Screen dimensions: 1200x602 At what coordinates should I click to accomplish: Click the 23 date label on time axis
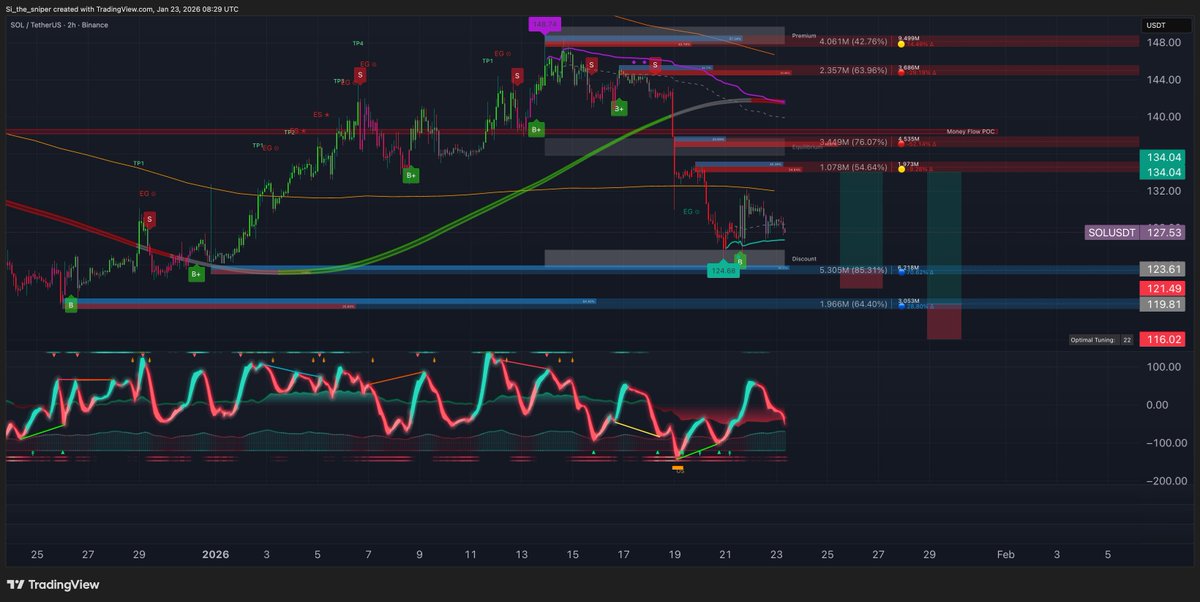[775, 553]
